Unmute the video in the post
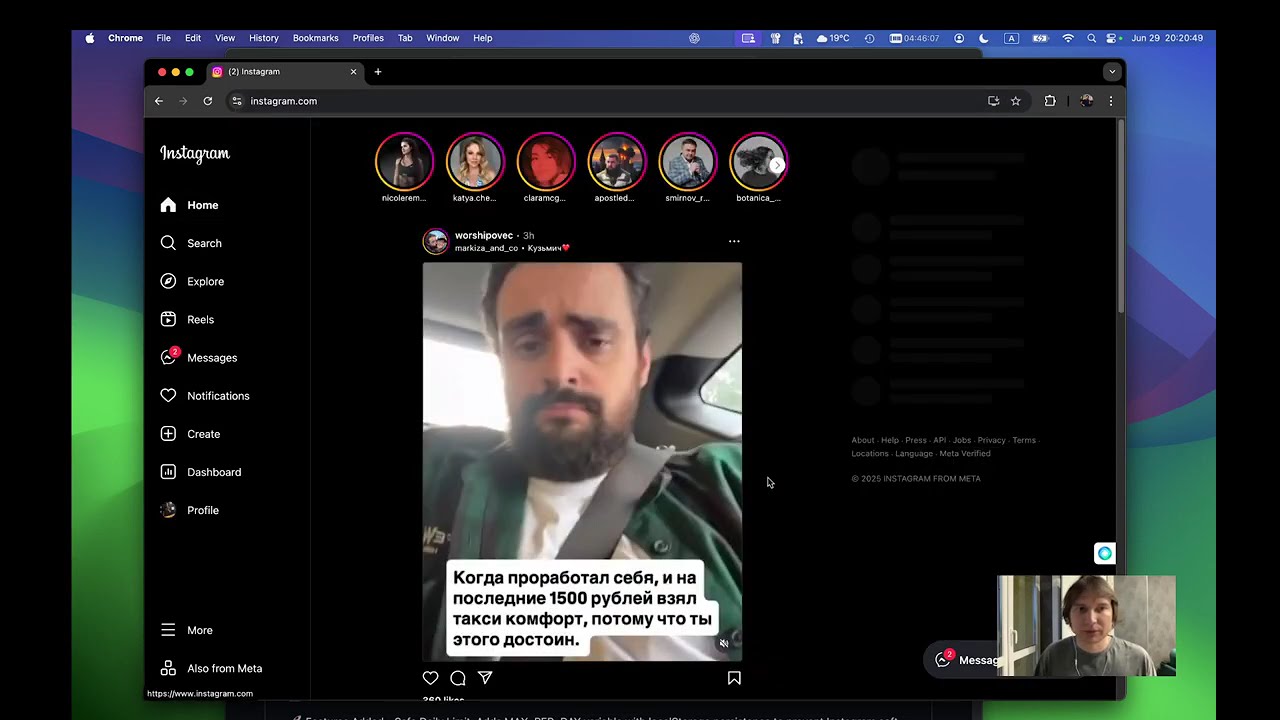The image size is (1280, 720). tap(724, 643)
